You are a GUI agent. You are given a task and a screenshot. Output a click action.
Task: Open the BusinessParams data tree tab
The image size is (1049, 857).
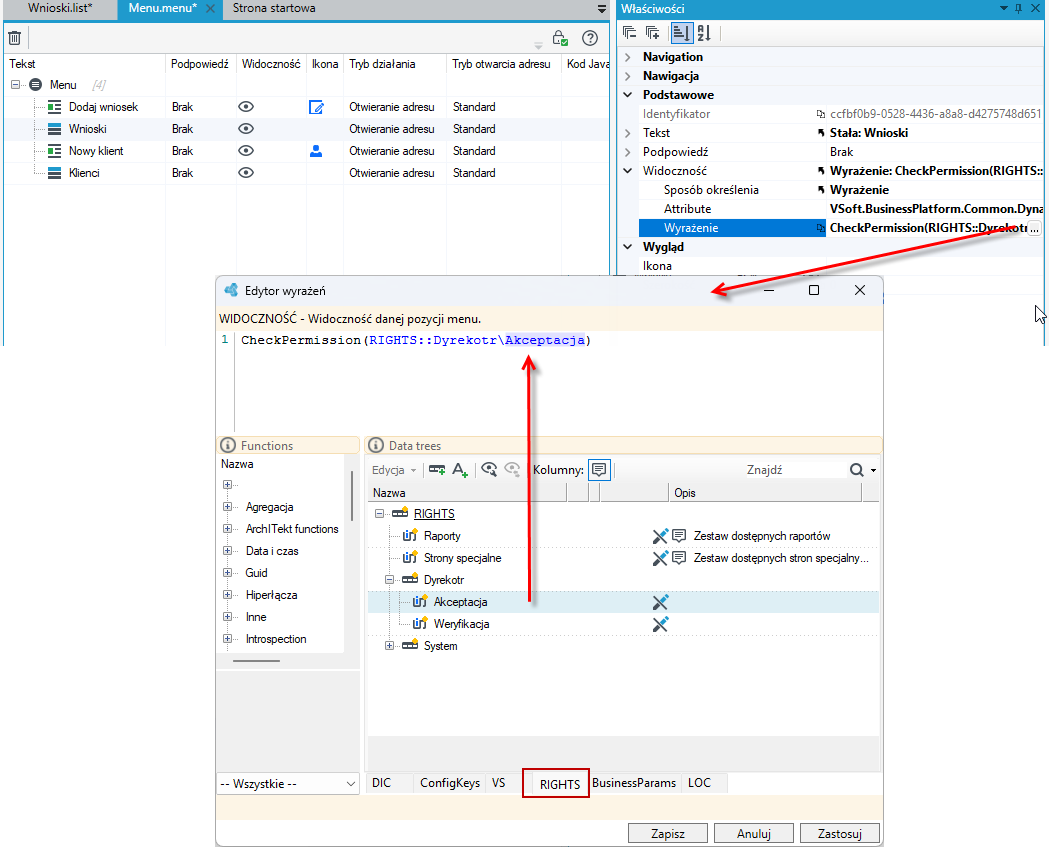tap(634, 783)
